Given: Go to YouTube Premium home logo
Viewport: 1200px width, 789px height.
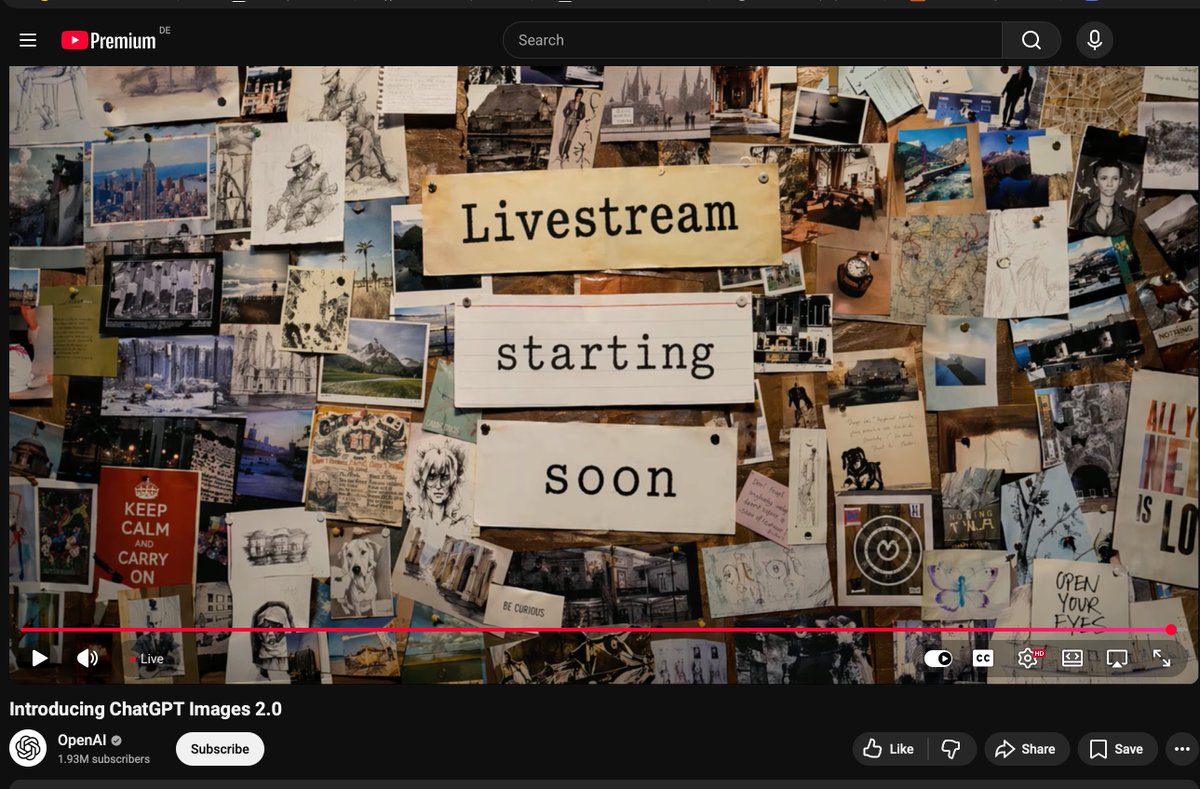Looking at the screenshot, I should (109, 40).
